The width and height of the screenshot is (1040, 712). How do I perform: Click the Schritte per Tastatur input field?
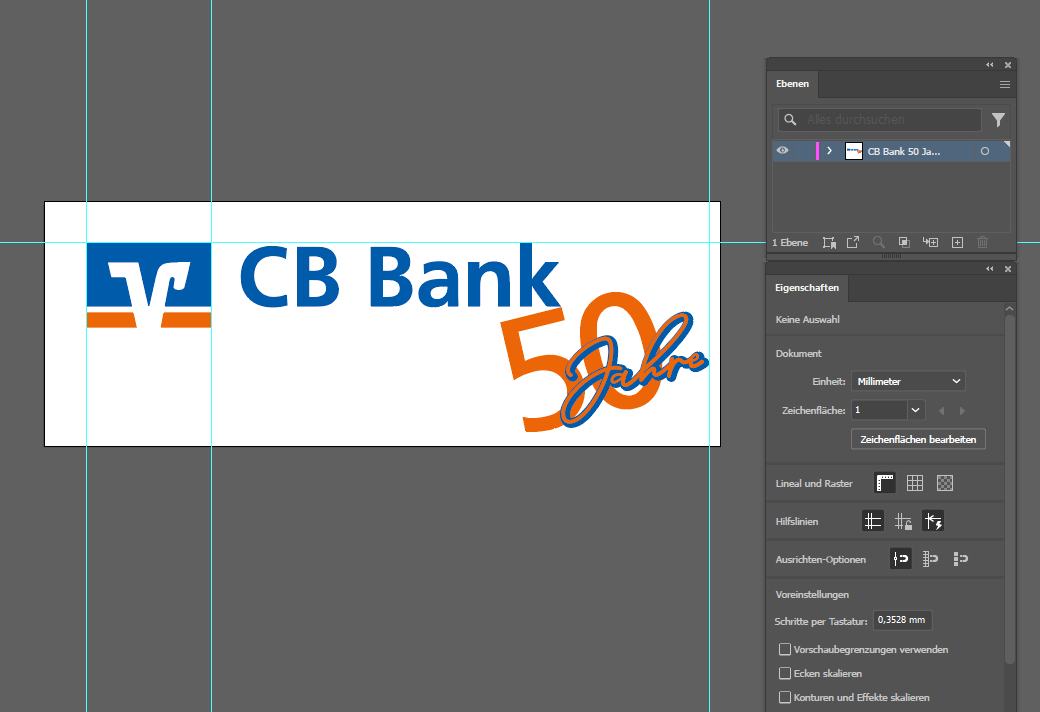tap(903, 620)
